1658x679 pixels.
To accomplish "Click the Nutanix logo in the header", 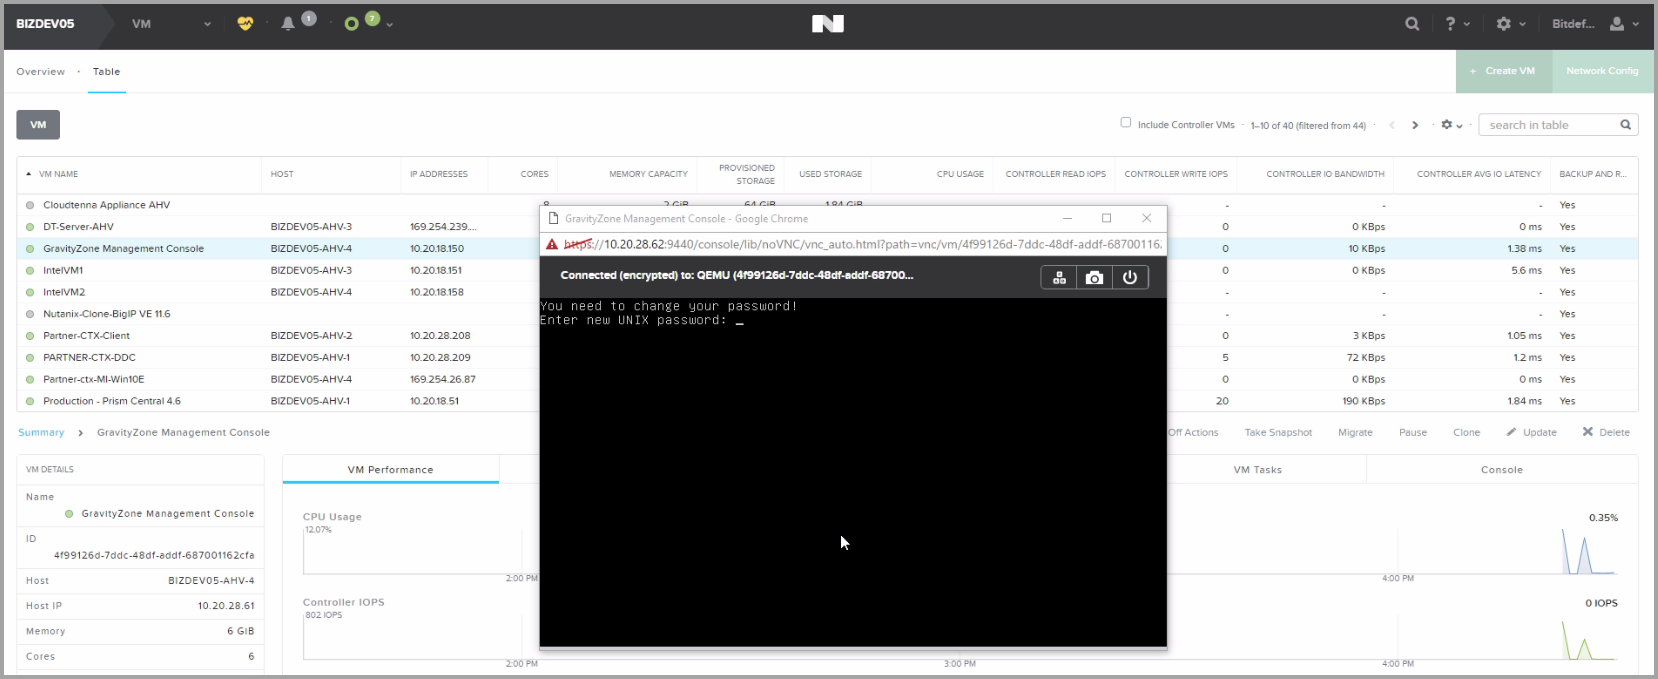I will coord(828,23).
